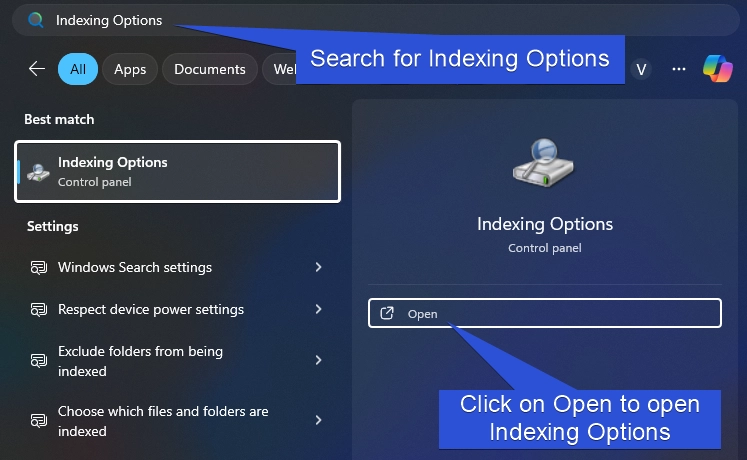Click the Indexing Options title in preview pane
This screenshot has height=460, width=747.
(x=545, y=224)
